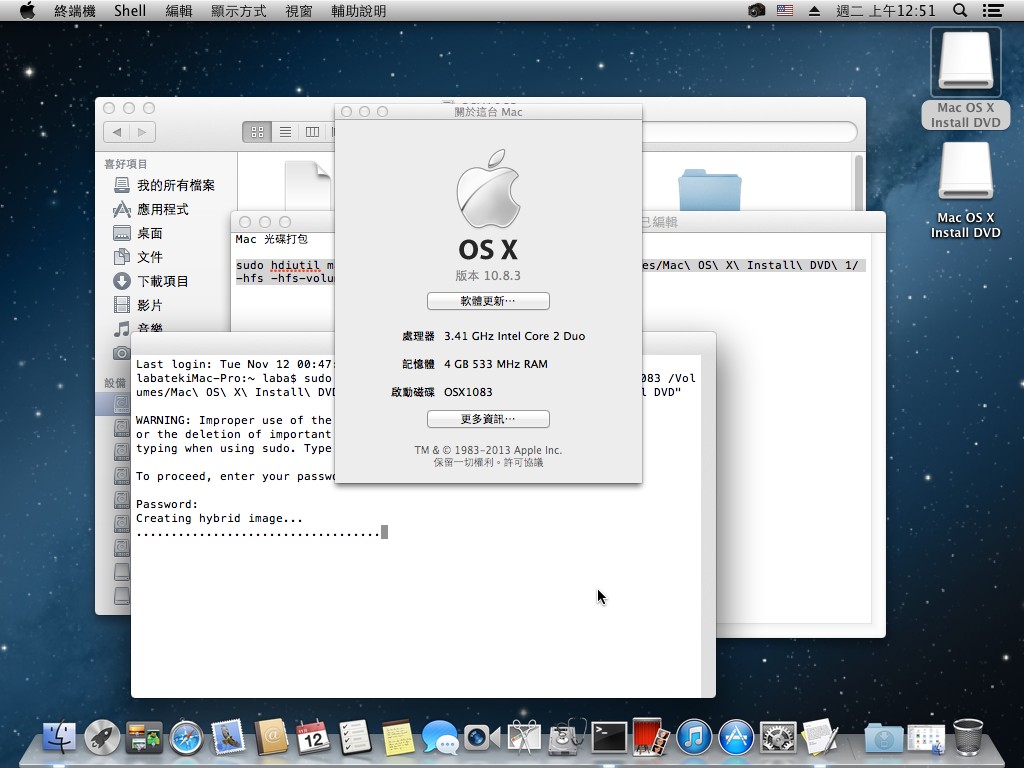Image resolution: width=1024 pixels, height=768 pixels.
Task: Switch Finder to column view
Action: coord(313,132)
